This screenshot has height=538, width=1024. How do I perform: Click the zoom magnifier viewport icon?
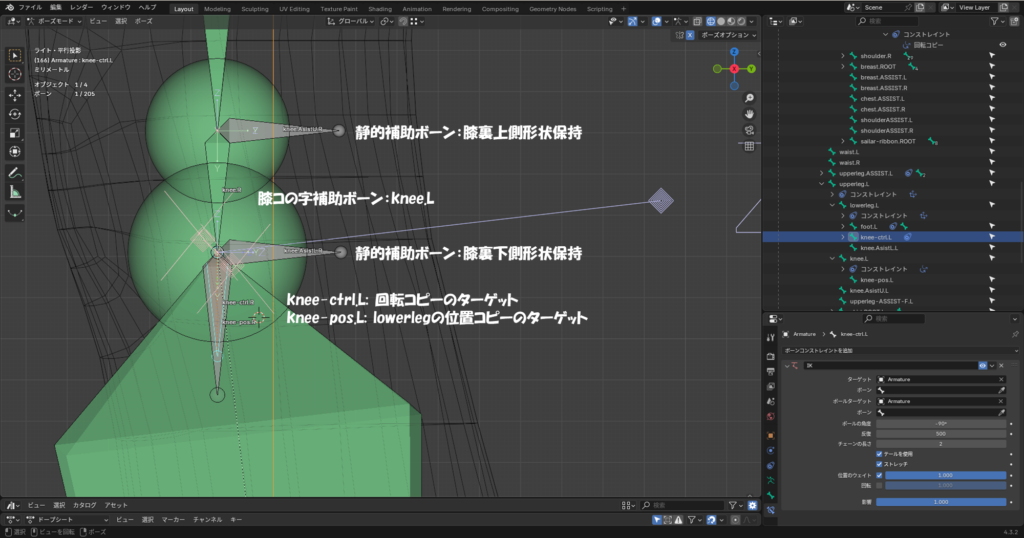749,98
